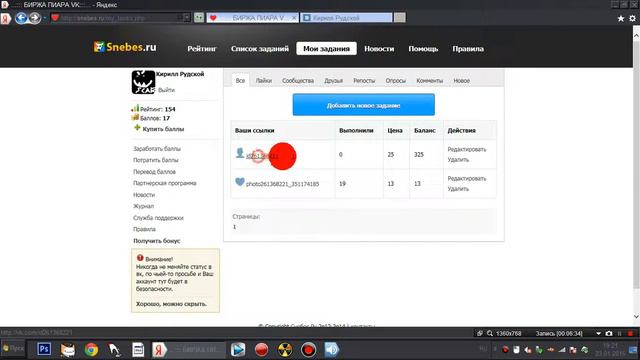Select the Друзья tasks tab
The image size is (640, 360).
point(333,81)
